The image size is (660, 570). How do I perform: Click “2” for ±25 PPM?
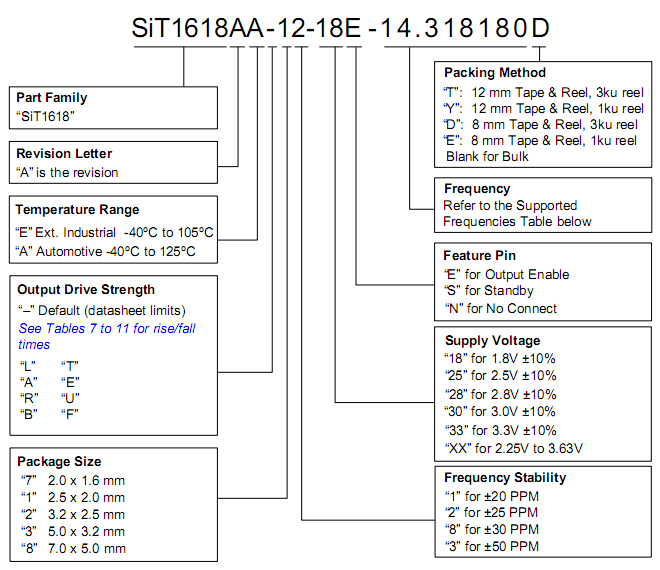click(x=491, y=512)
